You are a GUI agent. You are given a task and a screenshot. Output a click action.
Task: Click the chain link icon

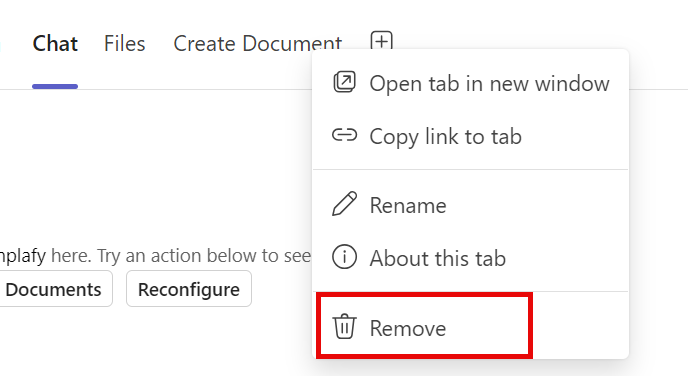pyautogui.click(x=344, y=135)
